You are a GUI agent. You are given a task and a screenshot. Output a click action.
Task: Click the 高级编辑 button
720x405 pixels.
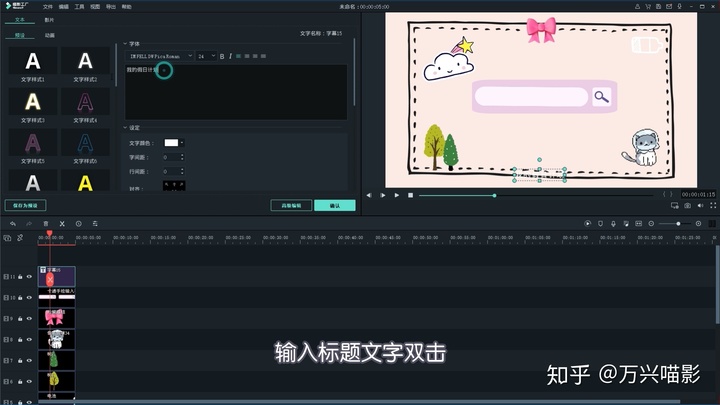pyautogui.click(x=291, y=205)
